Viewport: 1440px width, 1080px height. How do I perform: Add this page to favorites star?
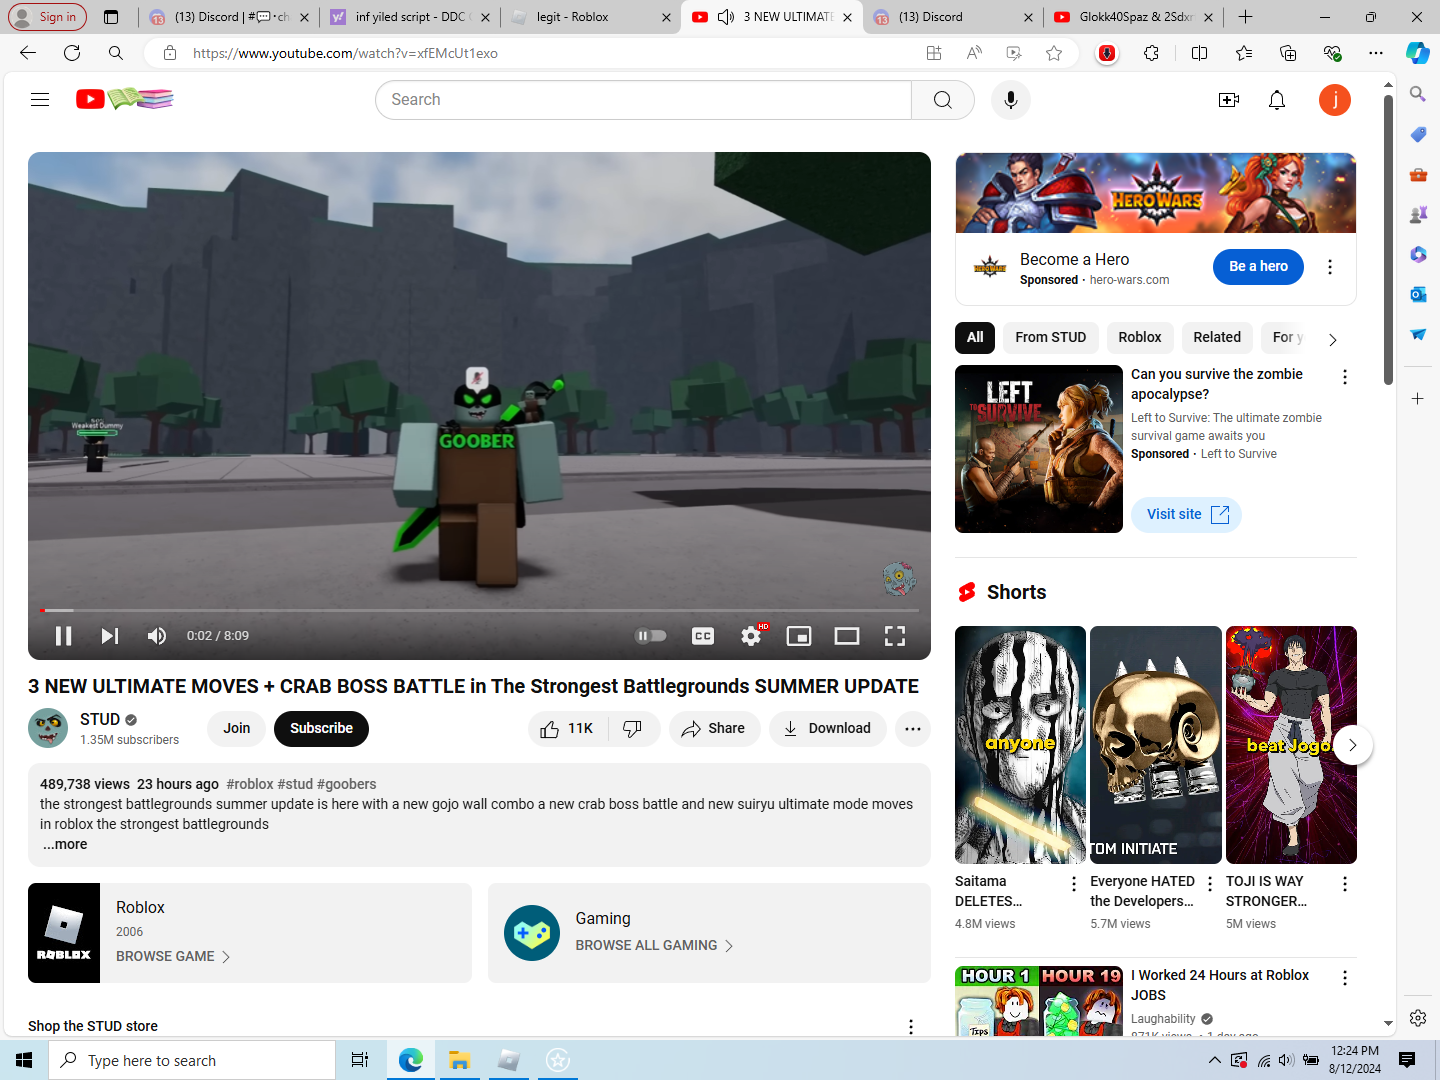[x=1054, y=53]
